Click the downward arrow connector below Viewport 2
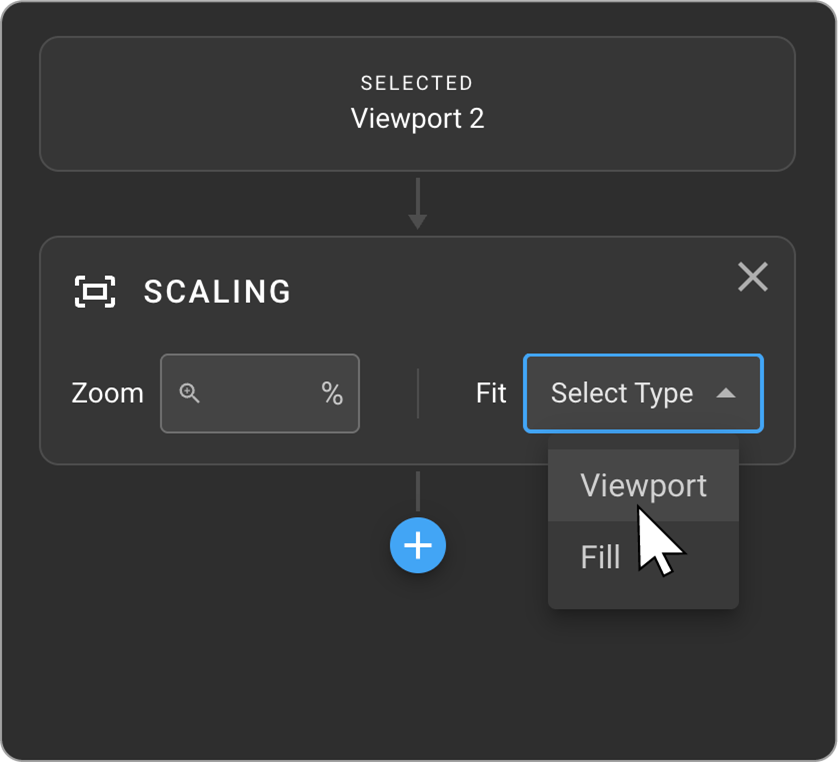838x762 pixels. 418,204
